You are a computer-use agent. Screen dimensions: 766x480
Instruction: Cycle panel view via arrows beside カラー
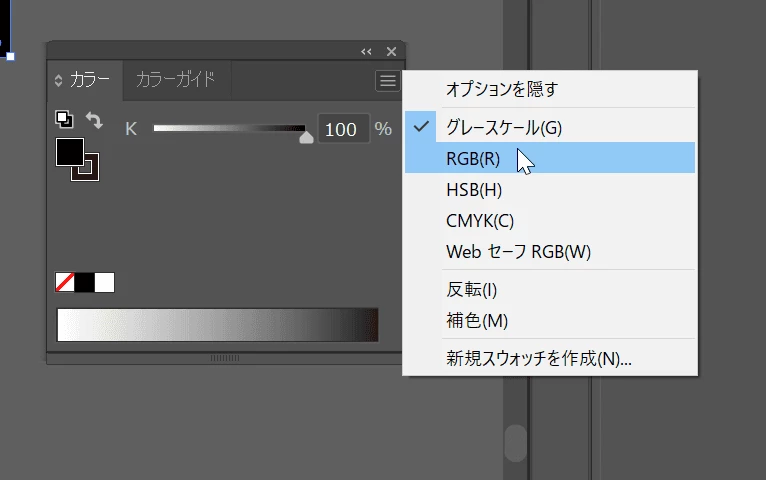[x=59, y=81]
